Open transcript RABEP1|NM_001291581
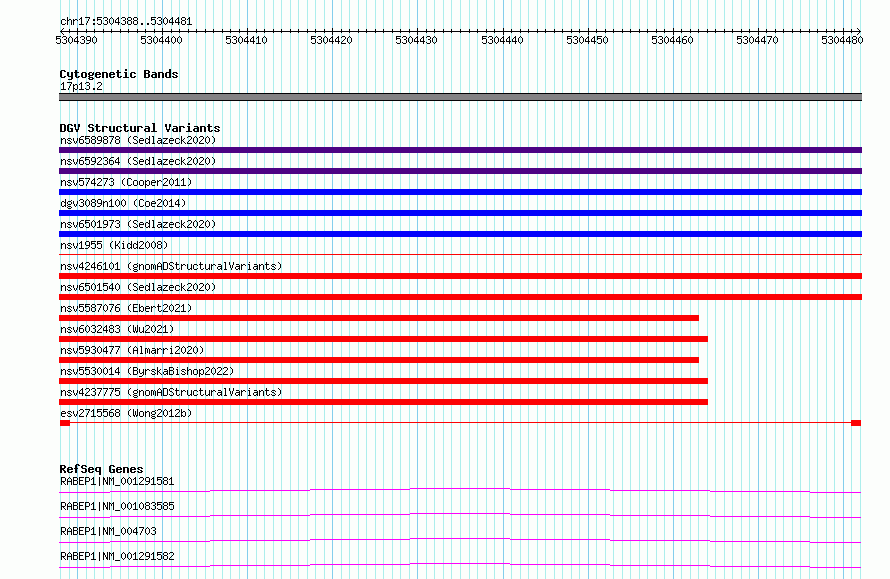This screenshot has height=579, width=890. point(117,481)
